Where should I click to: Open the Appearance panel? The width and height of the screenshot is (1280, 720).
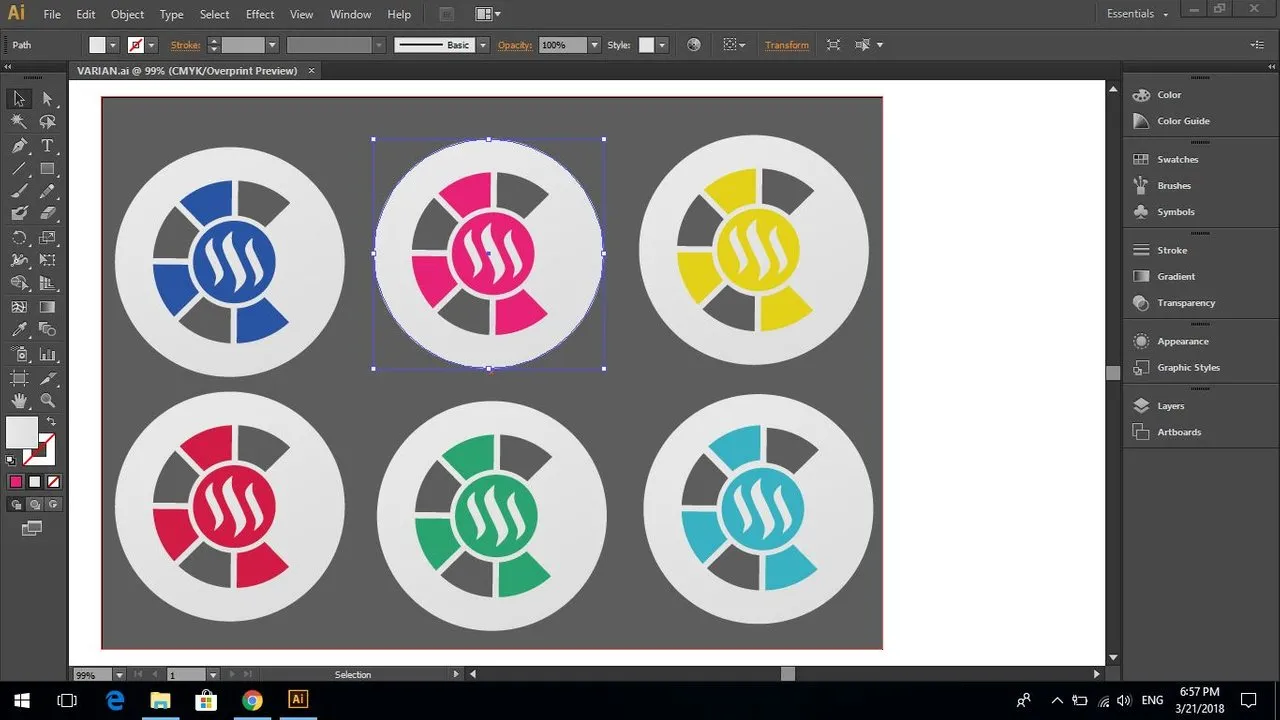(1182, 341)
